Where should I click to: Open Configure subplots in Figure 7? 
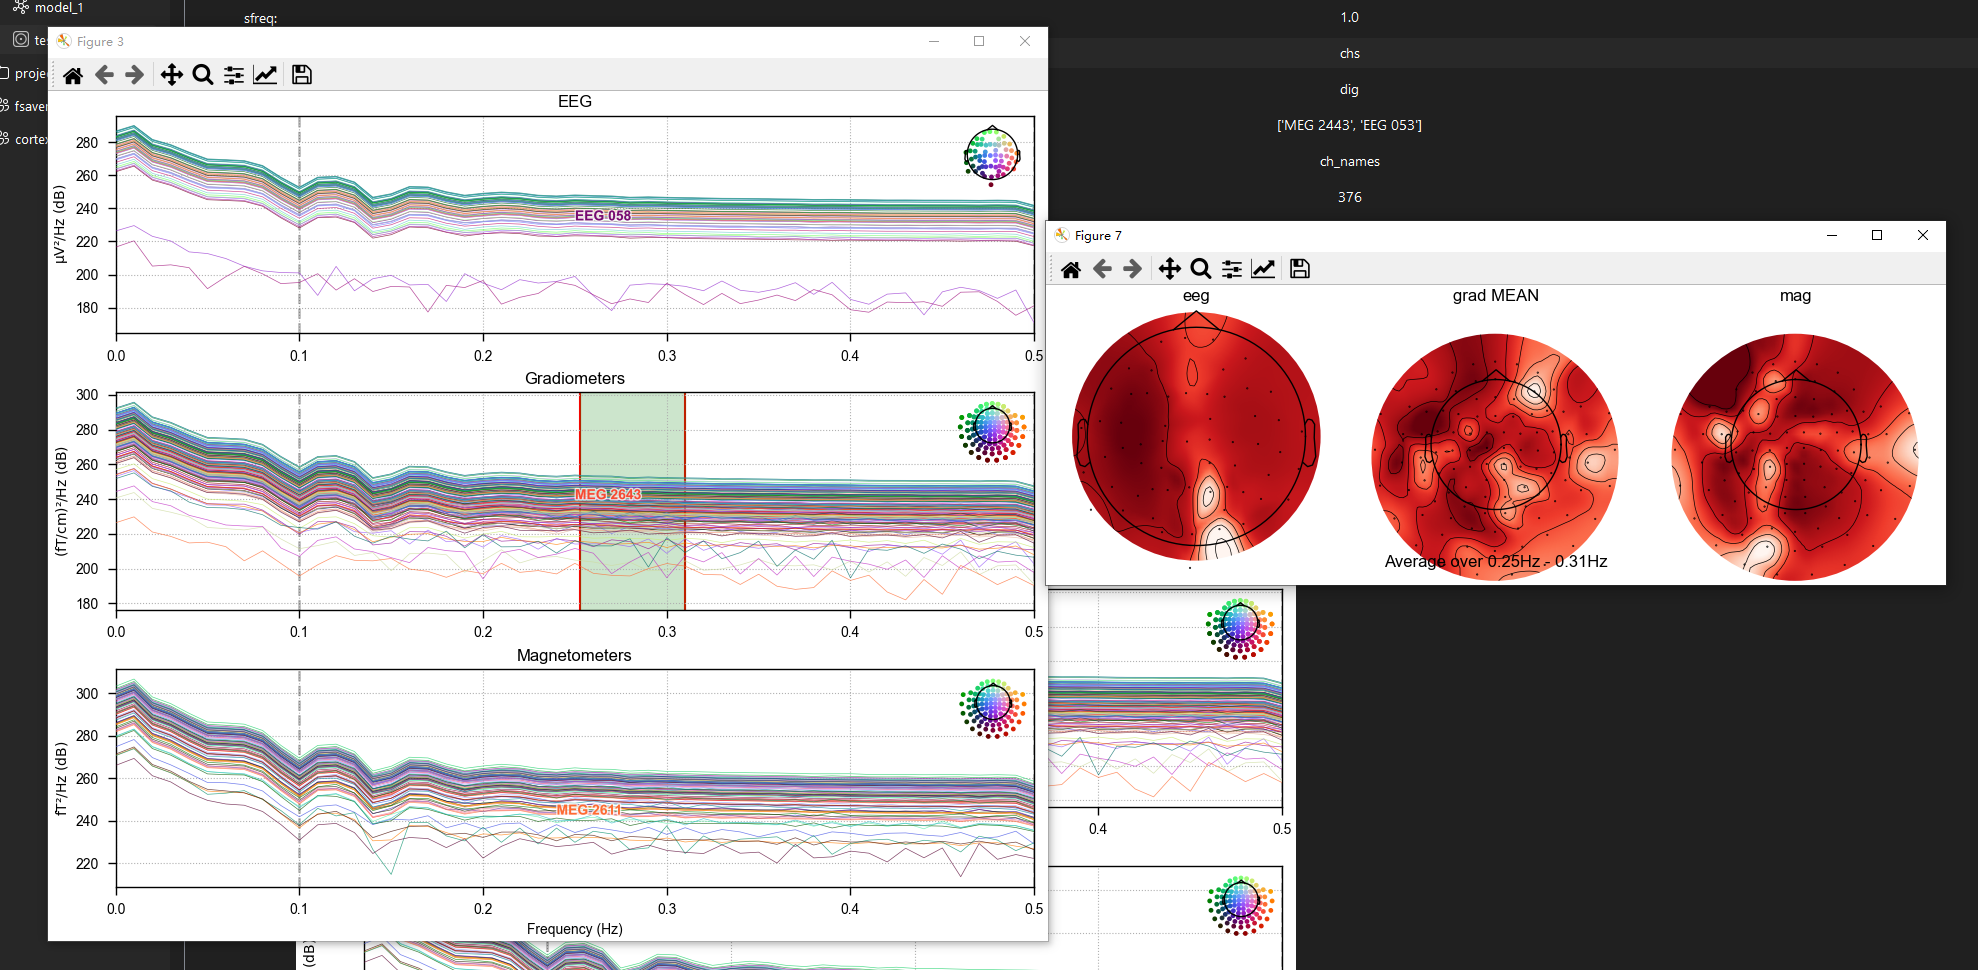coord(1232,269)
